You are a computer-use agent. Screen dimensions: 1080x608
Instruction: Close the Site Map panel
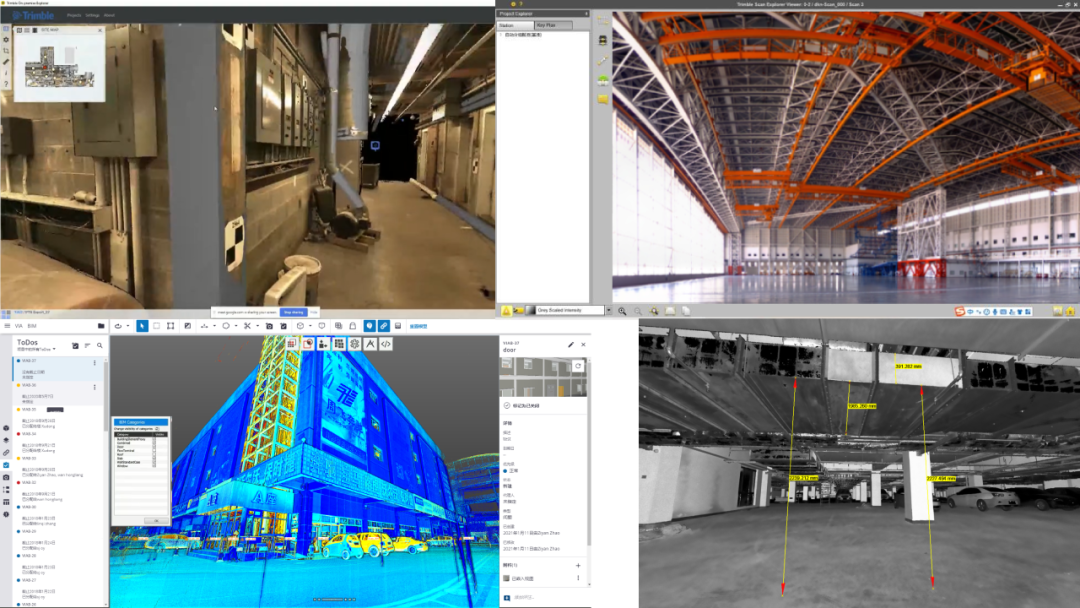[99, 30]
